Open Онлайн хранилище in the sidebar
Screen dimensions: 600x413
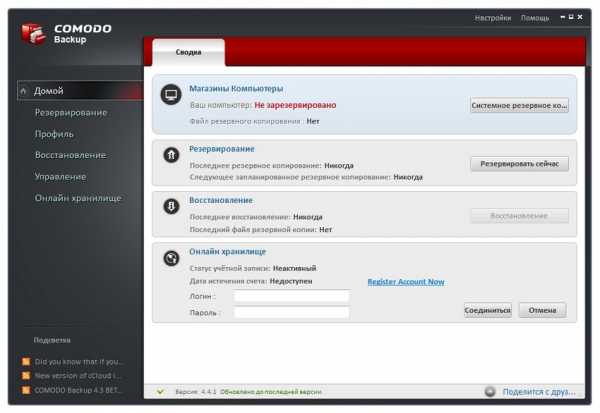pos(78,198)
